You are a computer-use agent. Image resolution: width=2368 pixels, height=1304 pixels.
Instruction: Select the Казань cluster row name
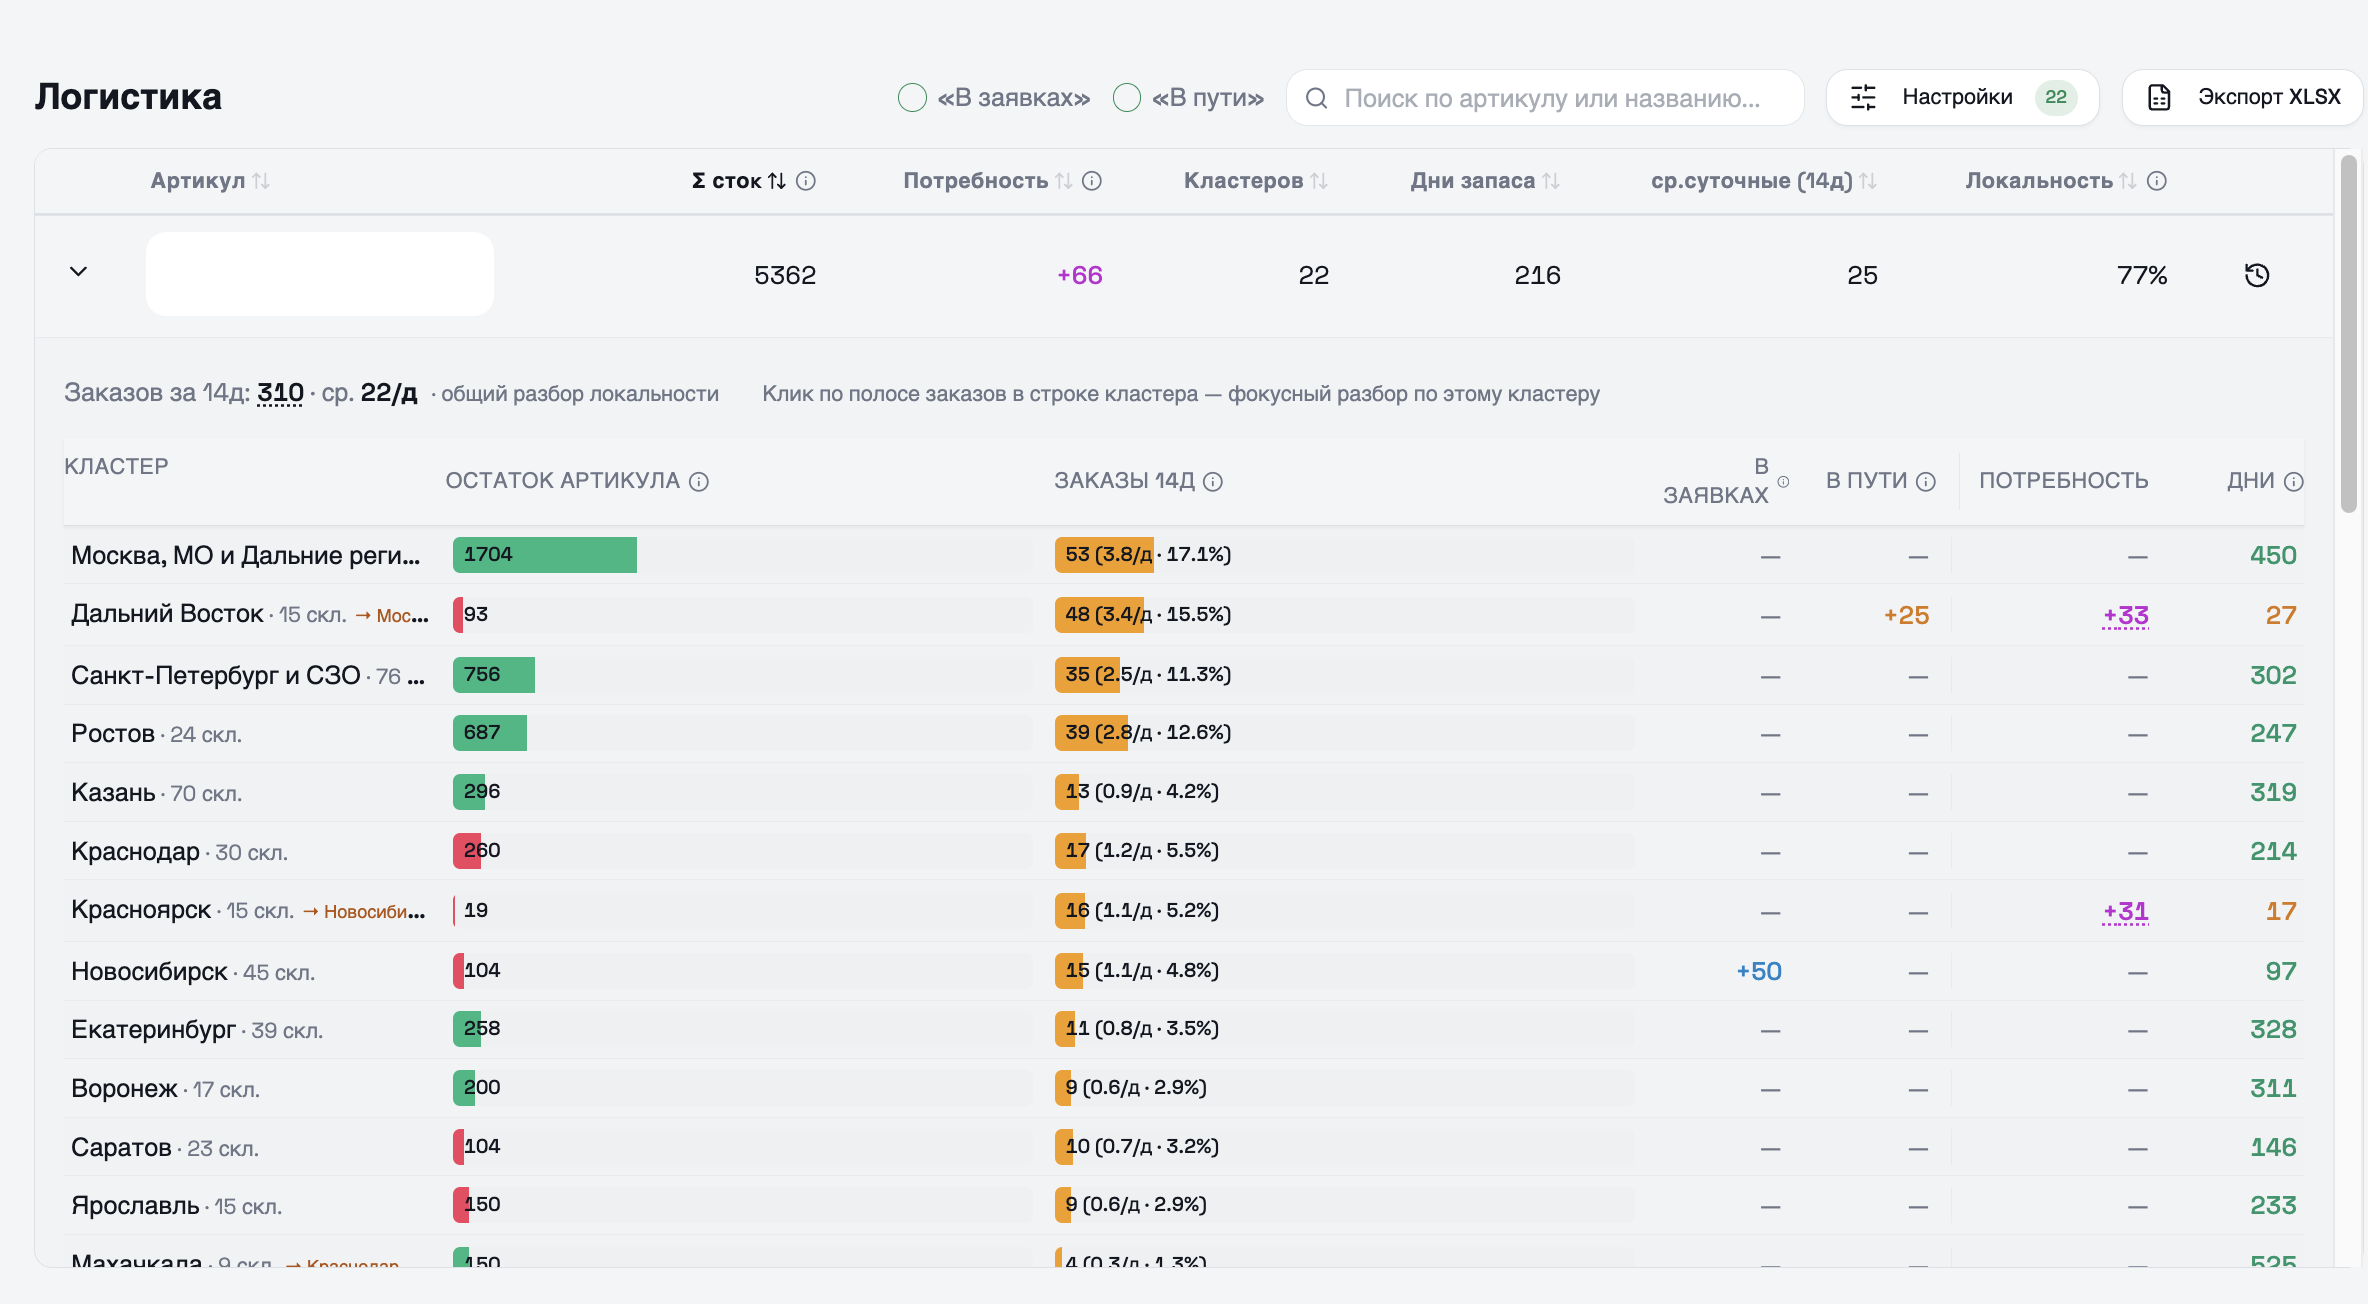113,793
